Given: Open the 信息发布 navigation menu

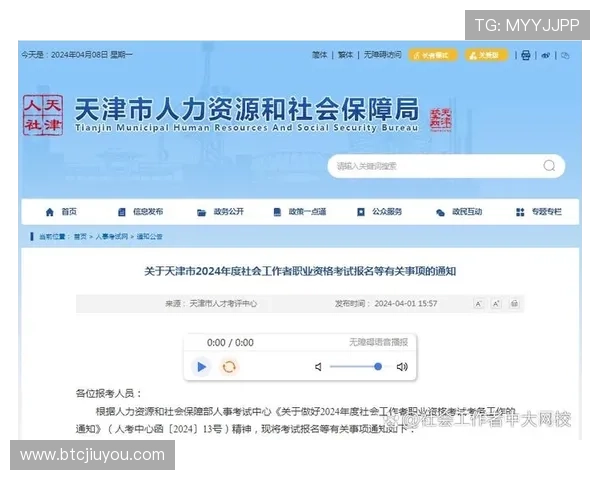Looking at the screenshot, I should point(140,212).
